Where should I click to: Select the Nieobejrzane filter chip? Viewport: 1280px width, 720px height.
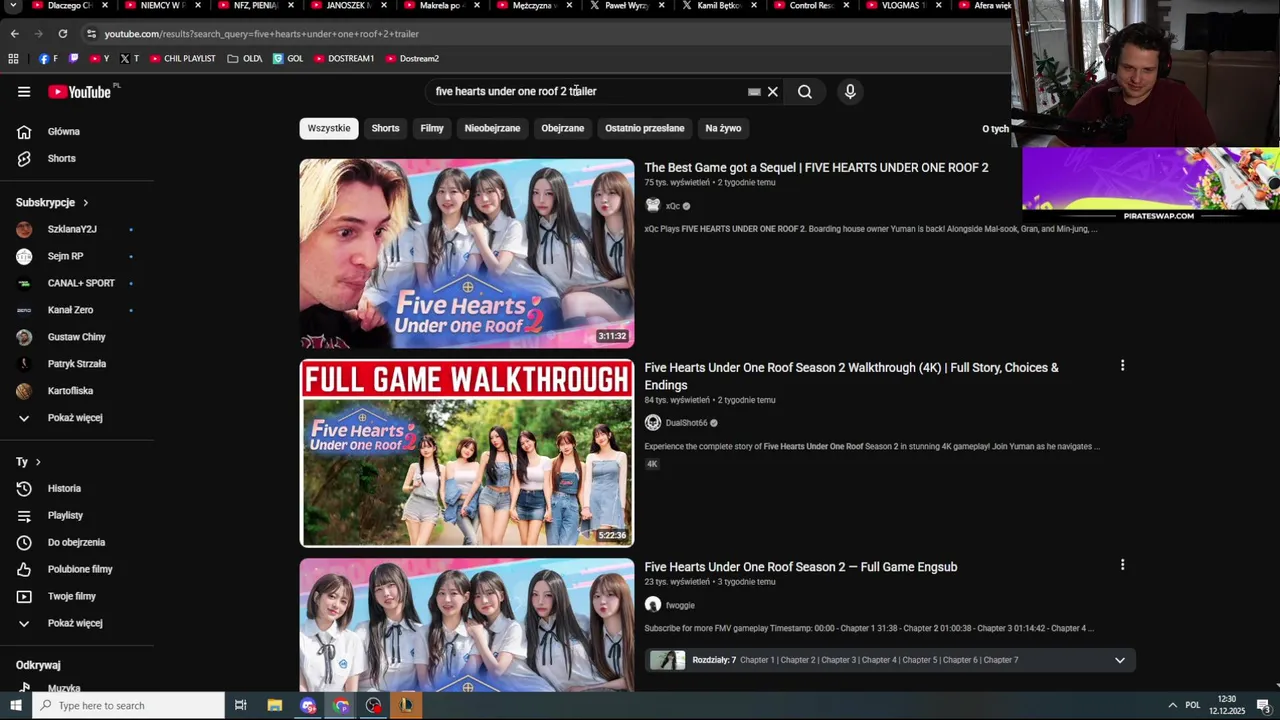click(x=492, y=129)
